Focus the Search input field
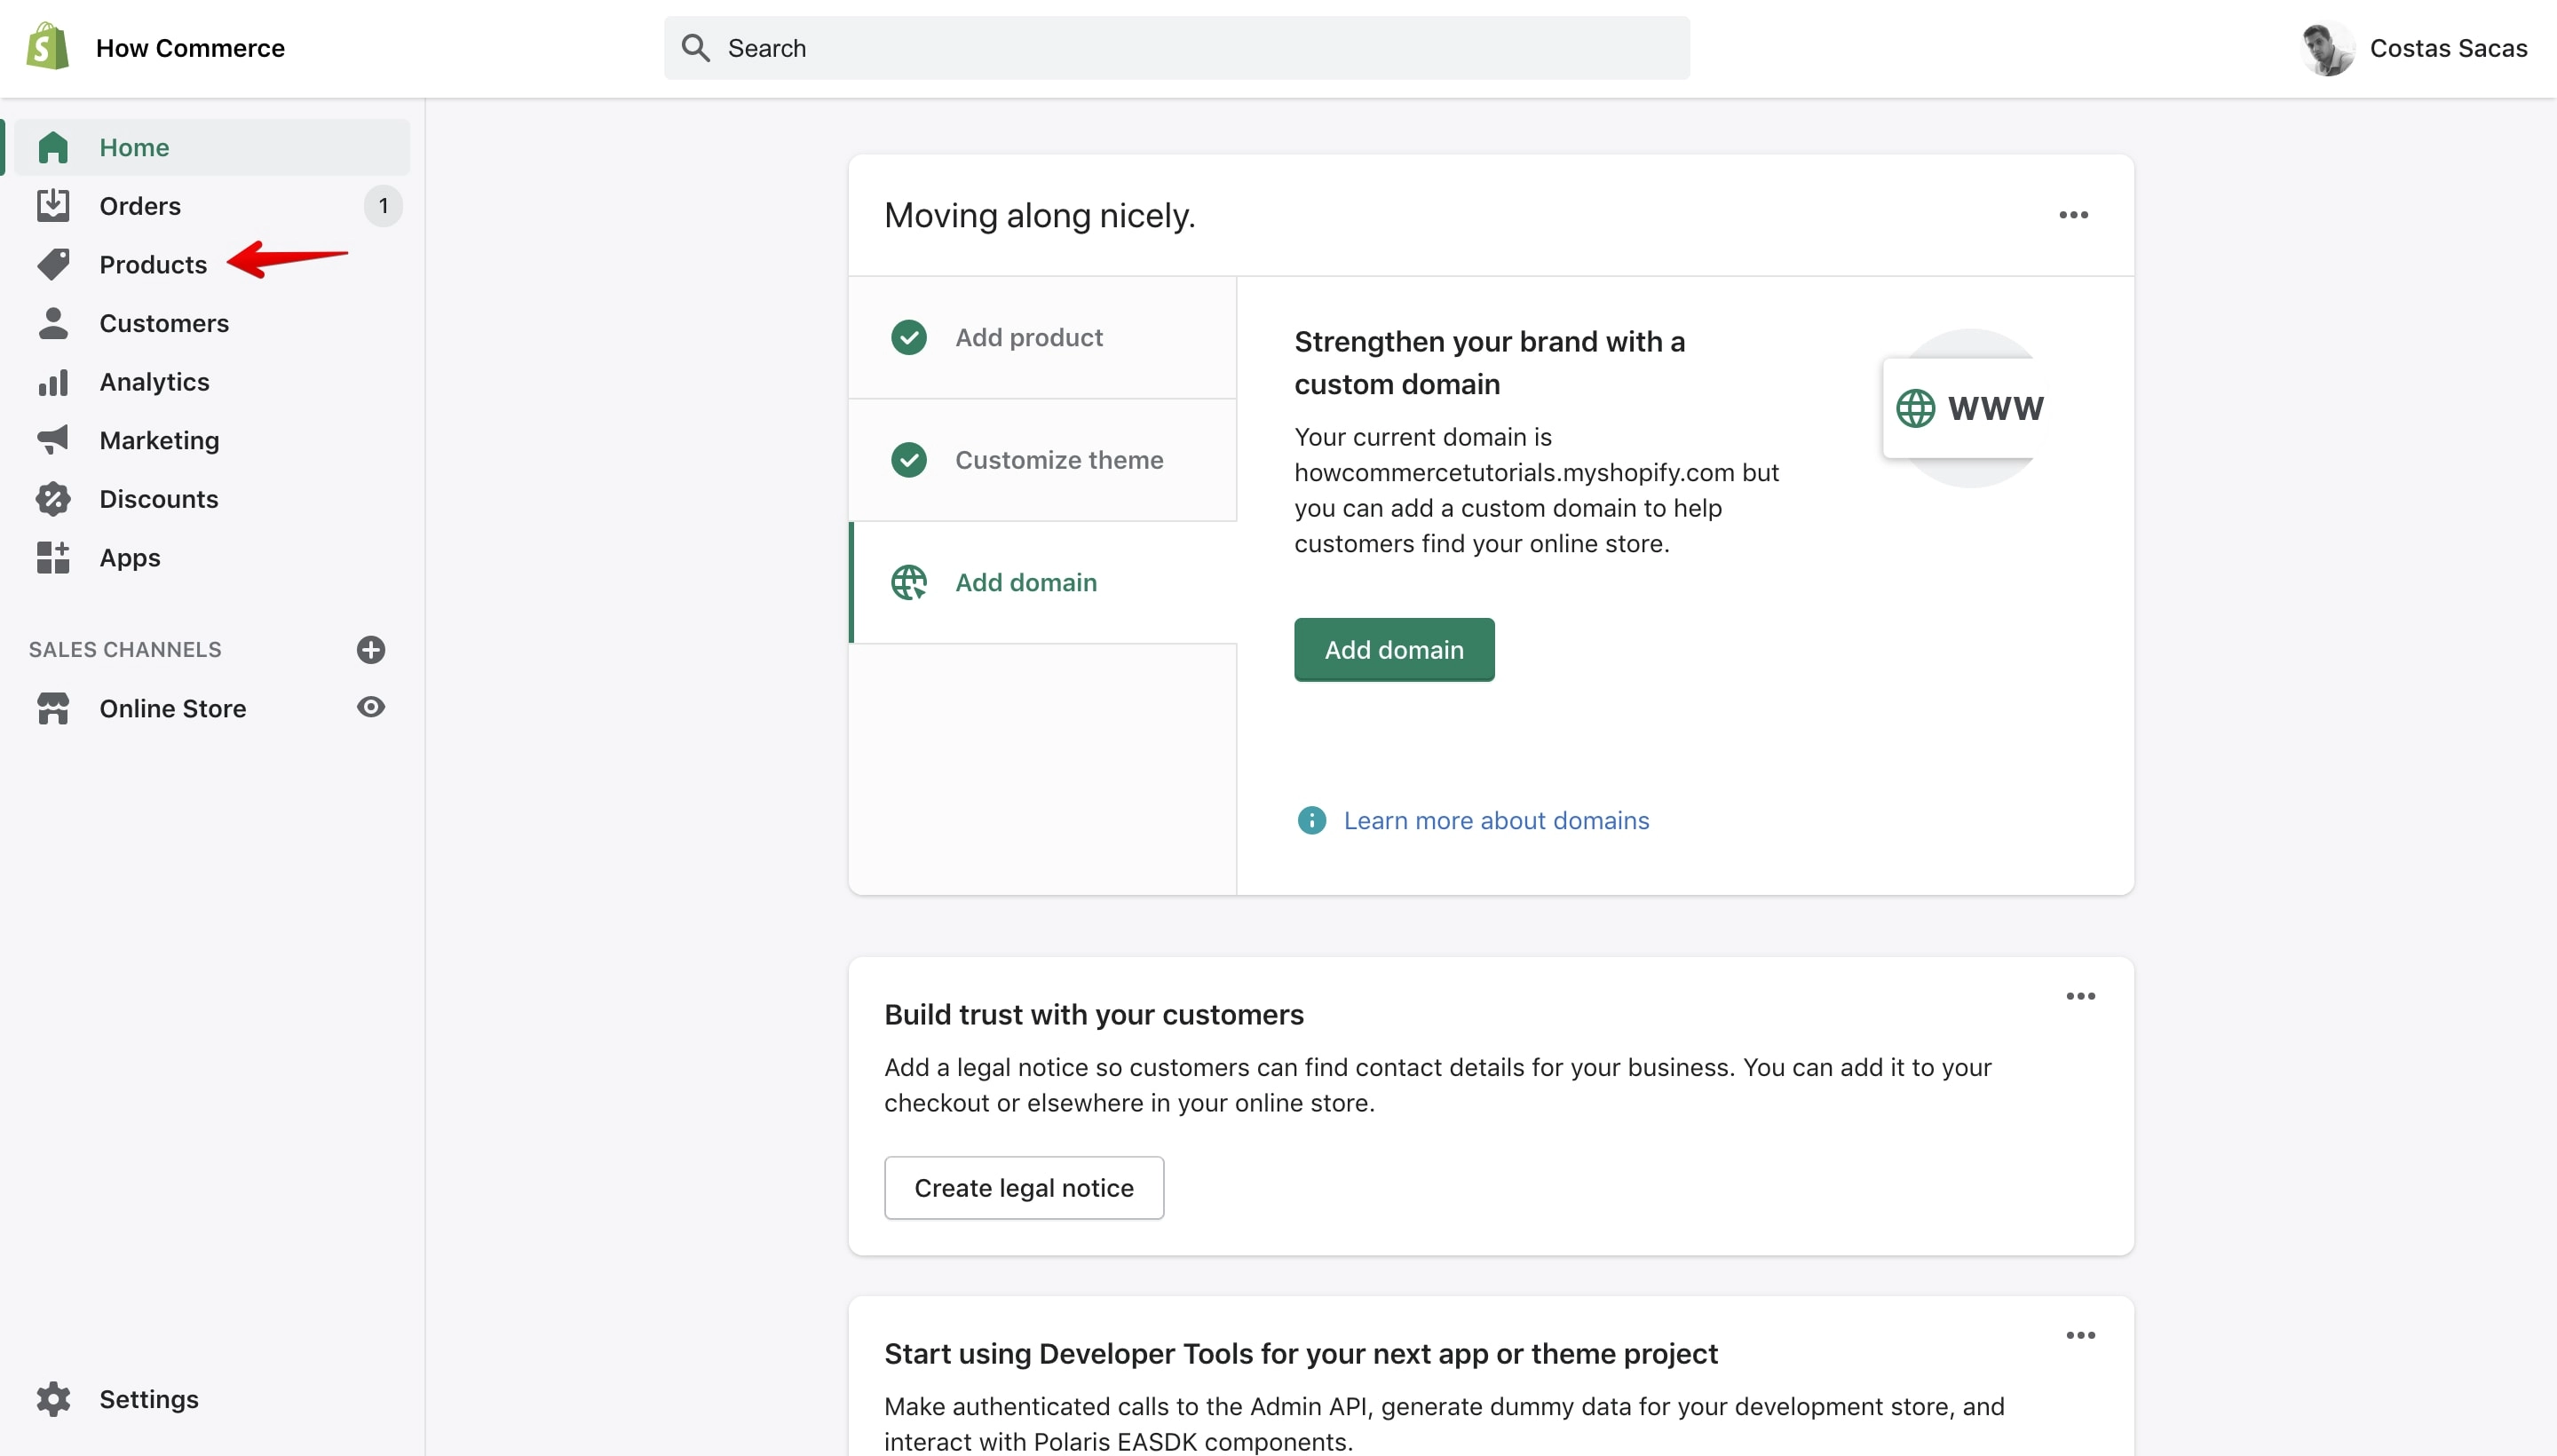This screenshot has width=2557, height=1456. (x=1176, y=48)
